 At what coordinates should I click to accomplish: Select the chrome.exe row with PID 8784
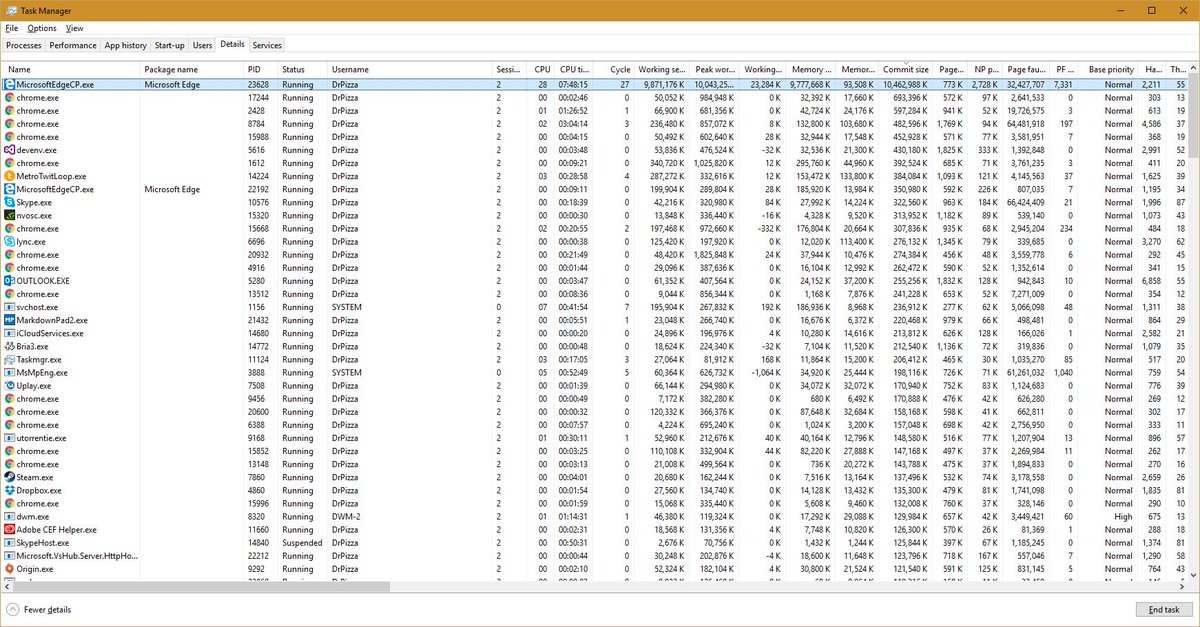pos(594,124)
